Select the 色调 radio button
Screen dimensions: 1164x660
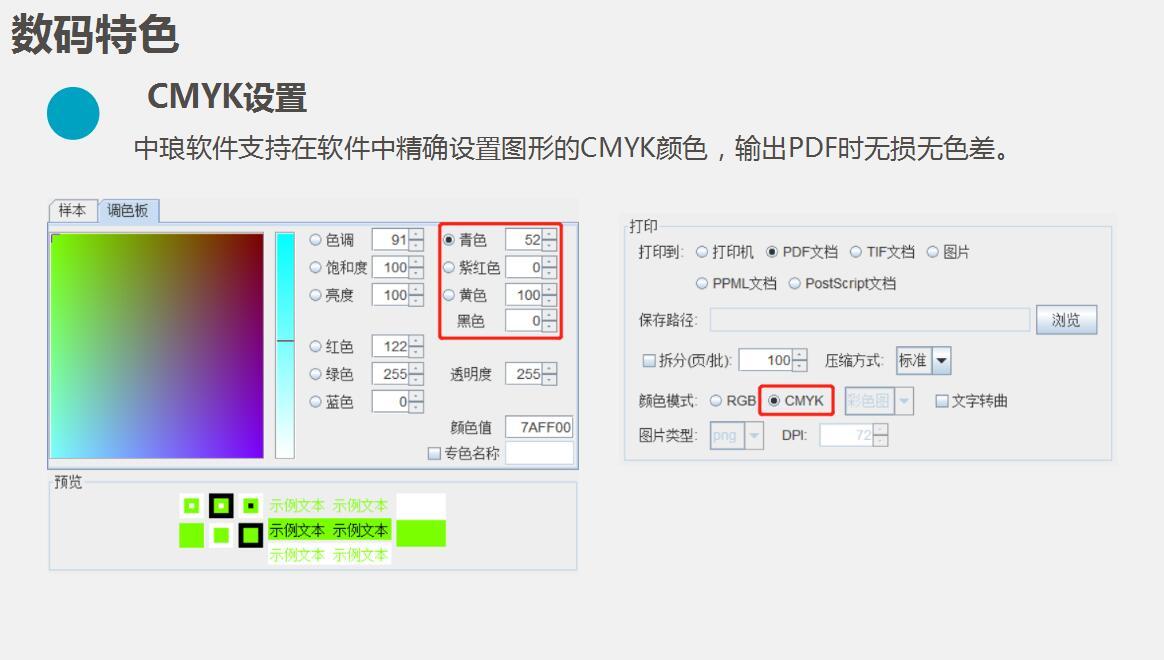click(x=316, y=240)
